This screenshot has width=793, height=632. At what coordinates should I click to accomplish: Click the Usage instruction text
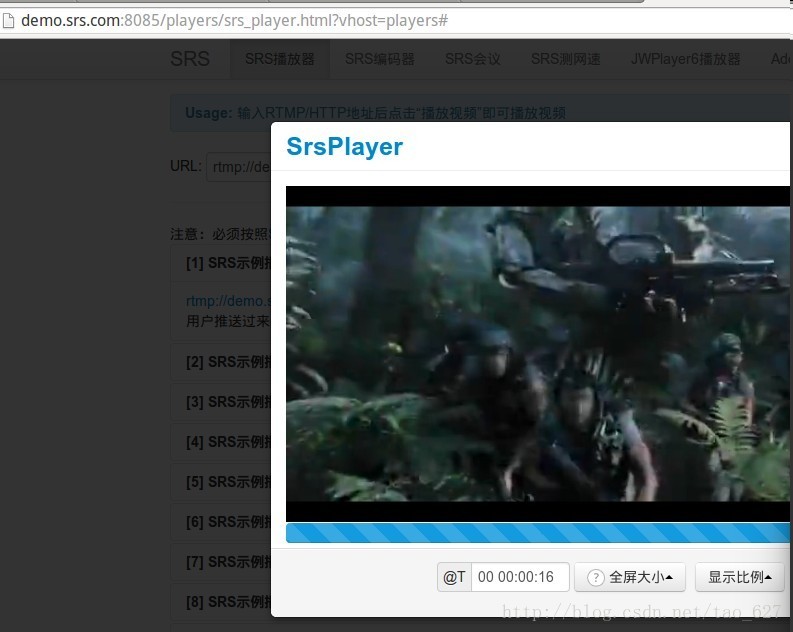coord(375,113)
